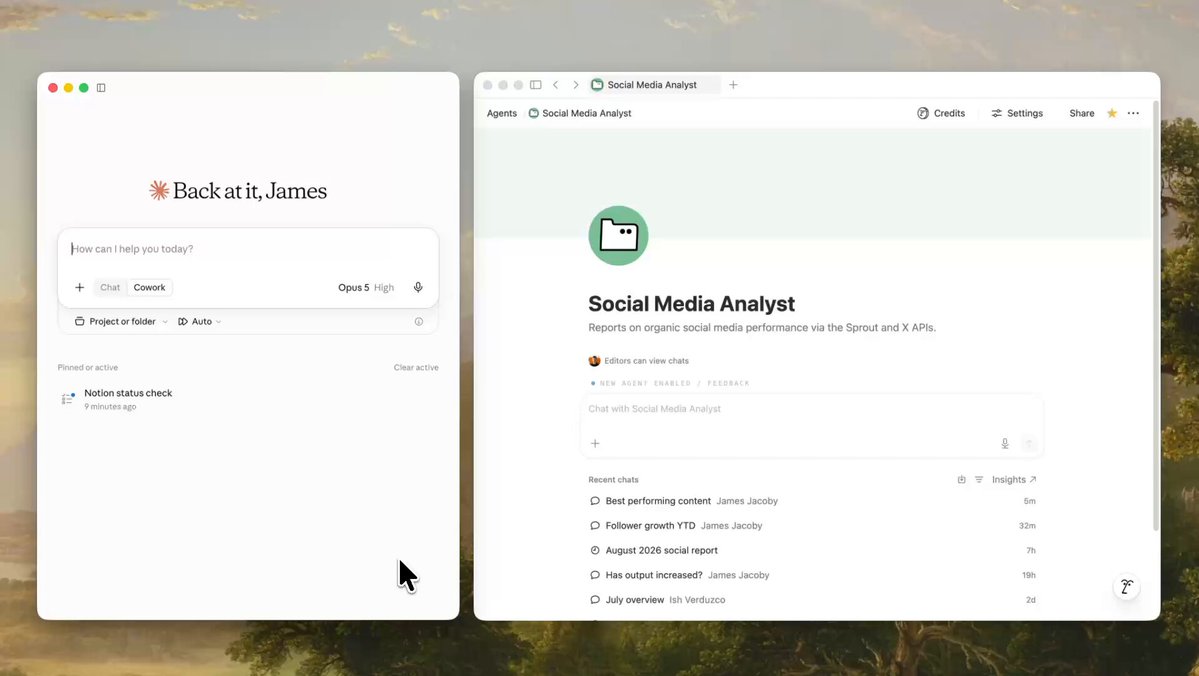Switch to Cowork mode
The image size is (1199, 676).
(x=149, y=288)
